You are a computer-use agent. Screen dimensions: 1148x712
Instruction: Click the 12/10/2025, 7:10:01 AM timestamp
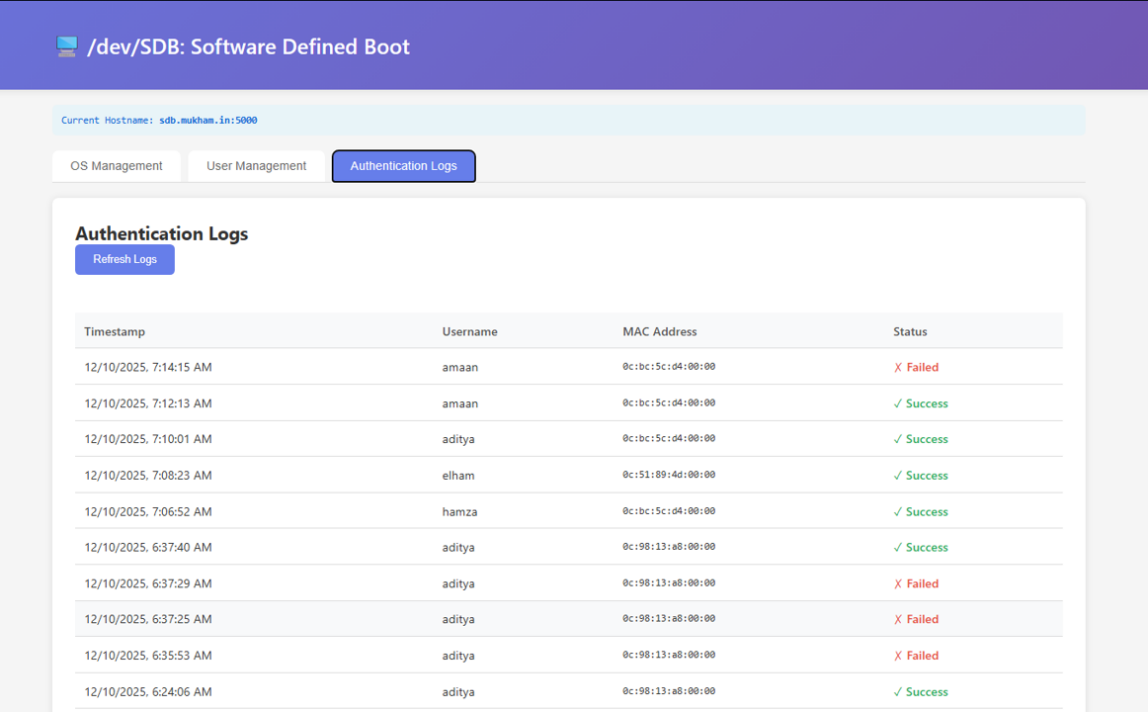click(x=148, y=439)
